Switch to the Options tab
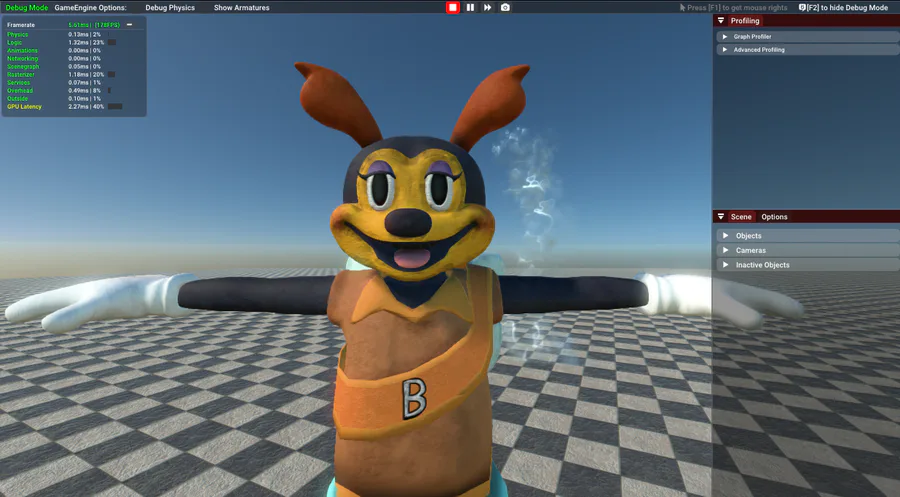900x497 pixels. click(774, 216)
